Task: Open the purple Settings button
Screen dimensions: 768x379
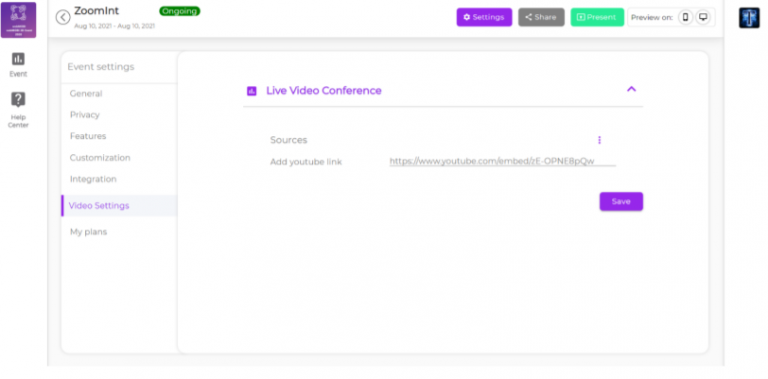Action: (x=484, y=17)
